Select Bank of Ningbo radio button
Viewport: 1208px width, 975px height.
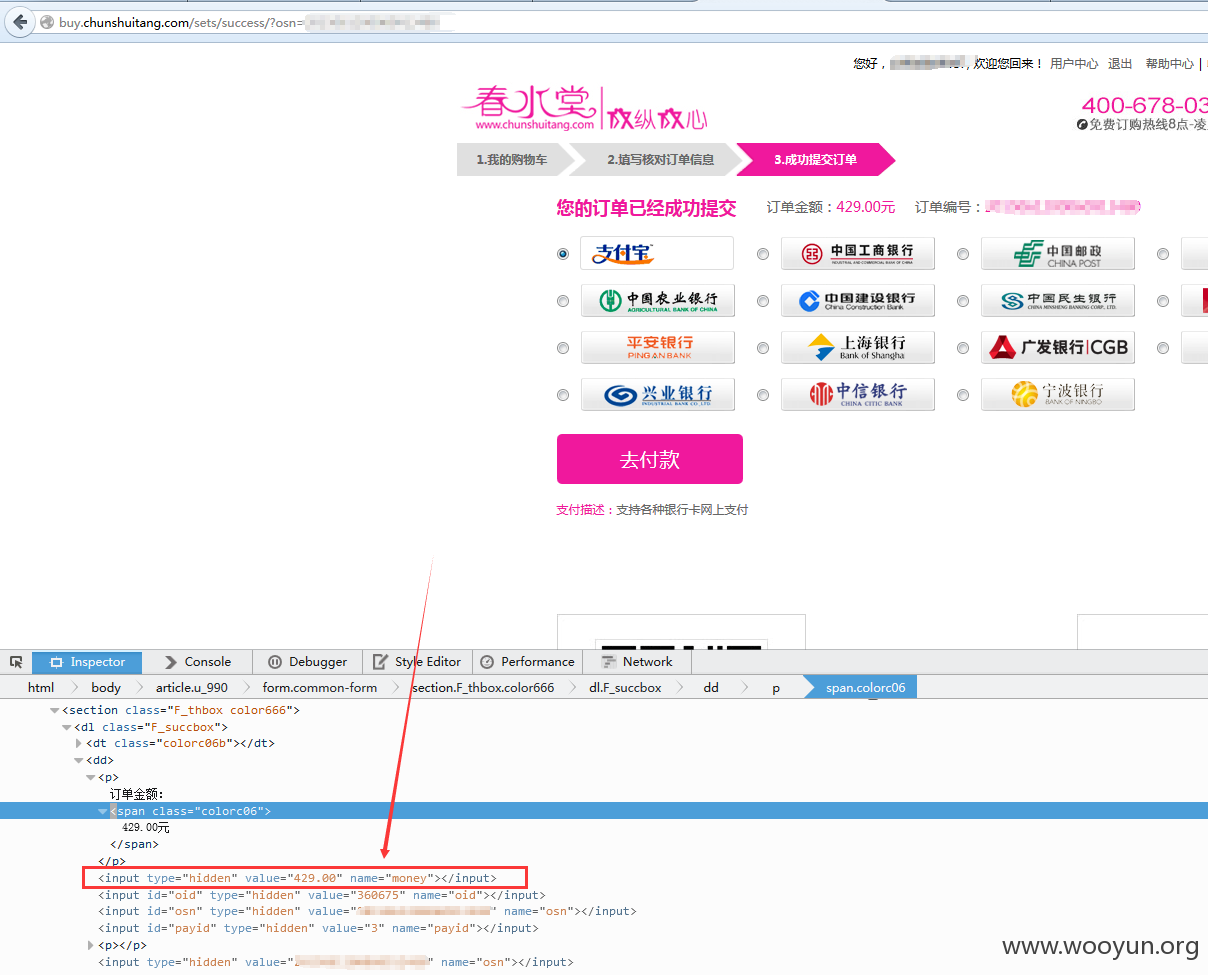tap(963, 395)
